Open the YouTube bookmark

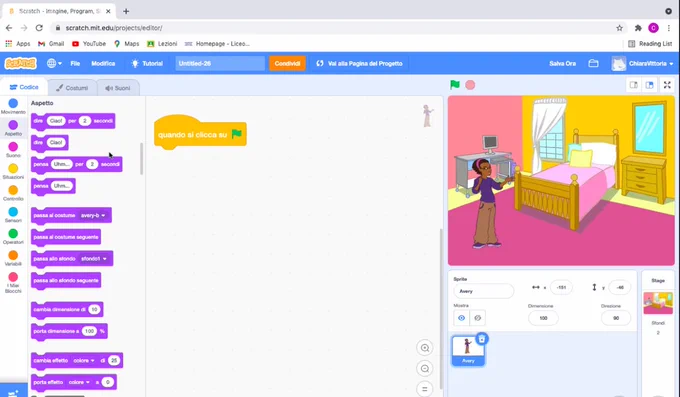click(x=89, y=44)
